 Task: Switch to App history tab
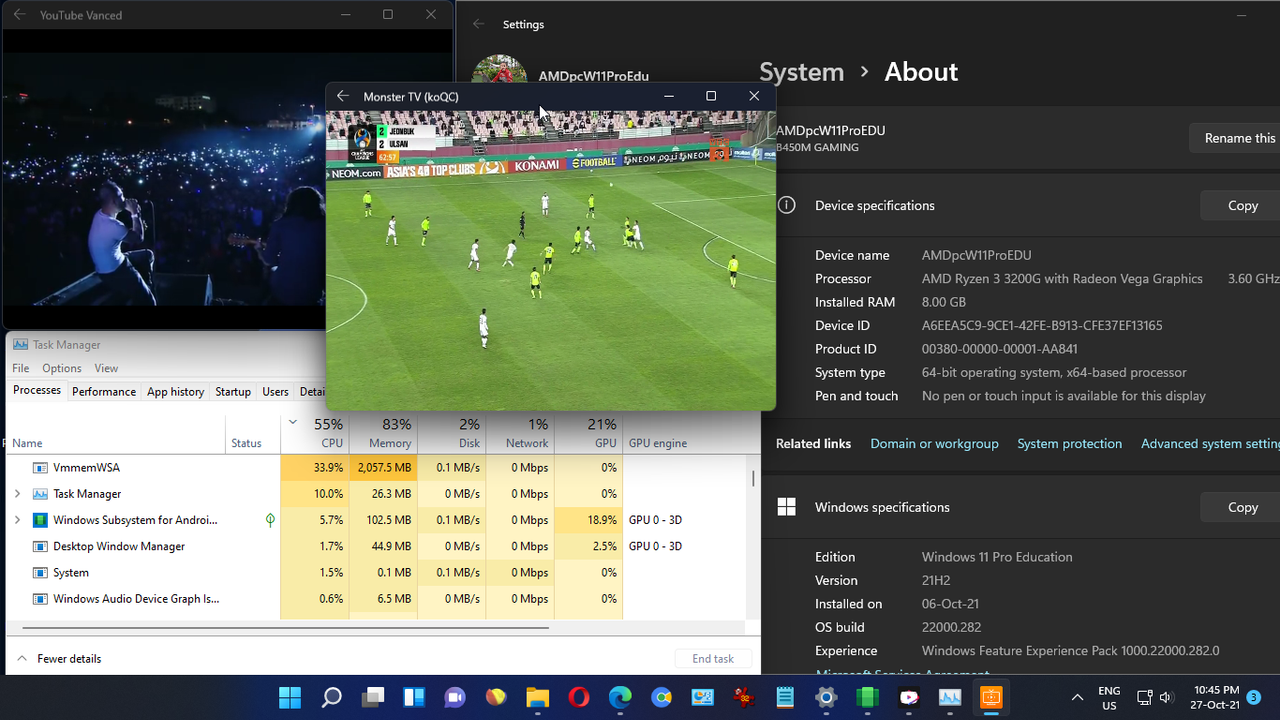click(x=176, y=392)
